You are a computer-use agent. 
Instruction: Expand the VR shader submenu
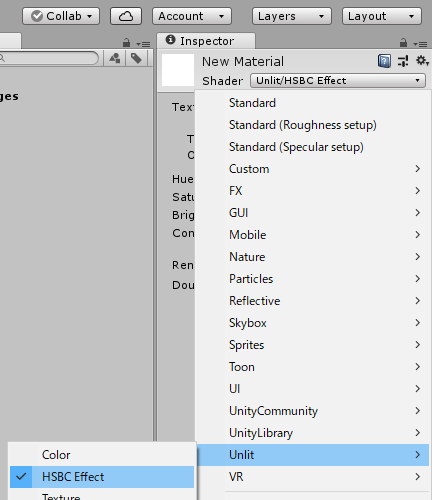pos(312,477)
